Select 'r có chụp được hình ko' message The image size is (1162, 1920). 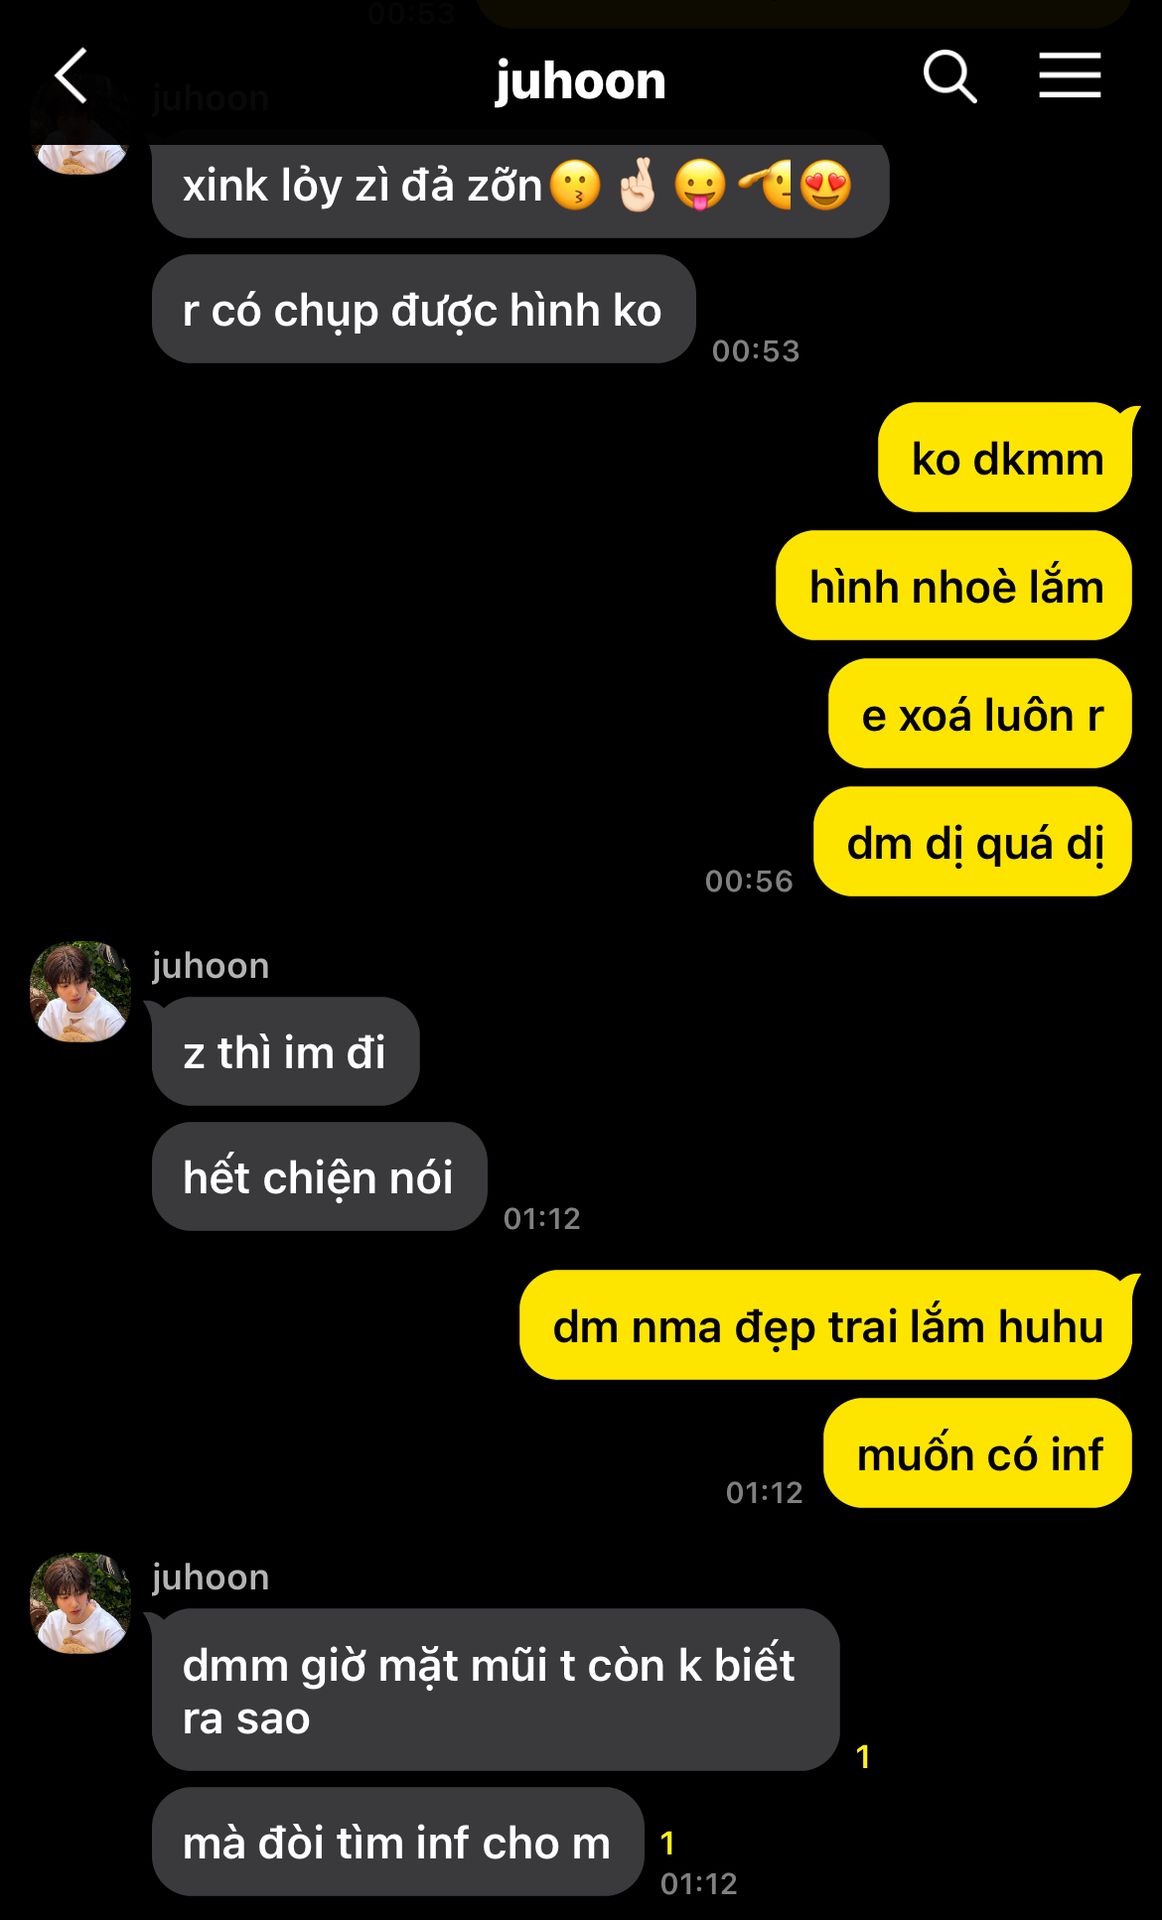[x=423, y=309]
